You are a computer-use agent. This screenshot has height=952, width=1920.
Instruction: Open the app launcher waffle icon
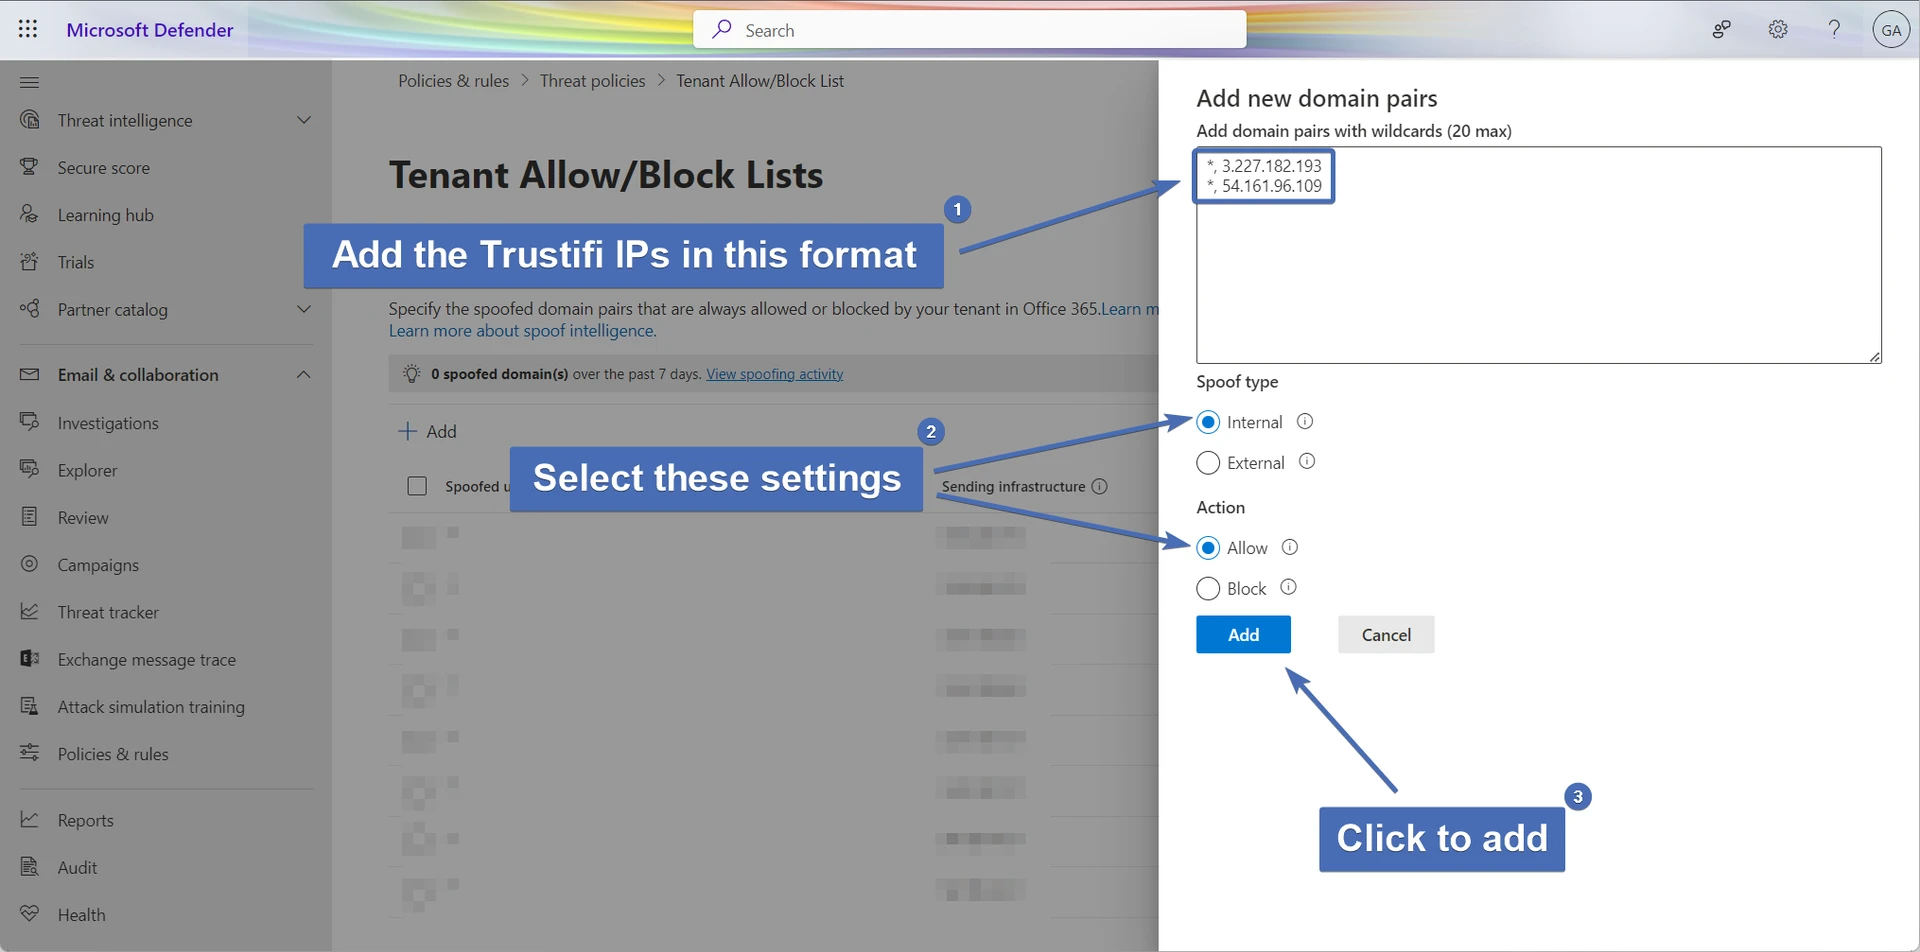click(x=28, y=29)
